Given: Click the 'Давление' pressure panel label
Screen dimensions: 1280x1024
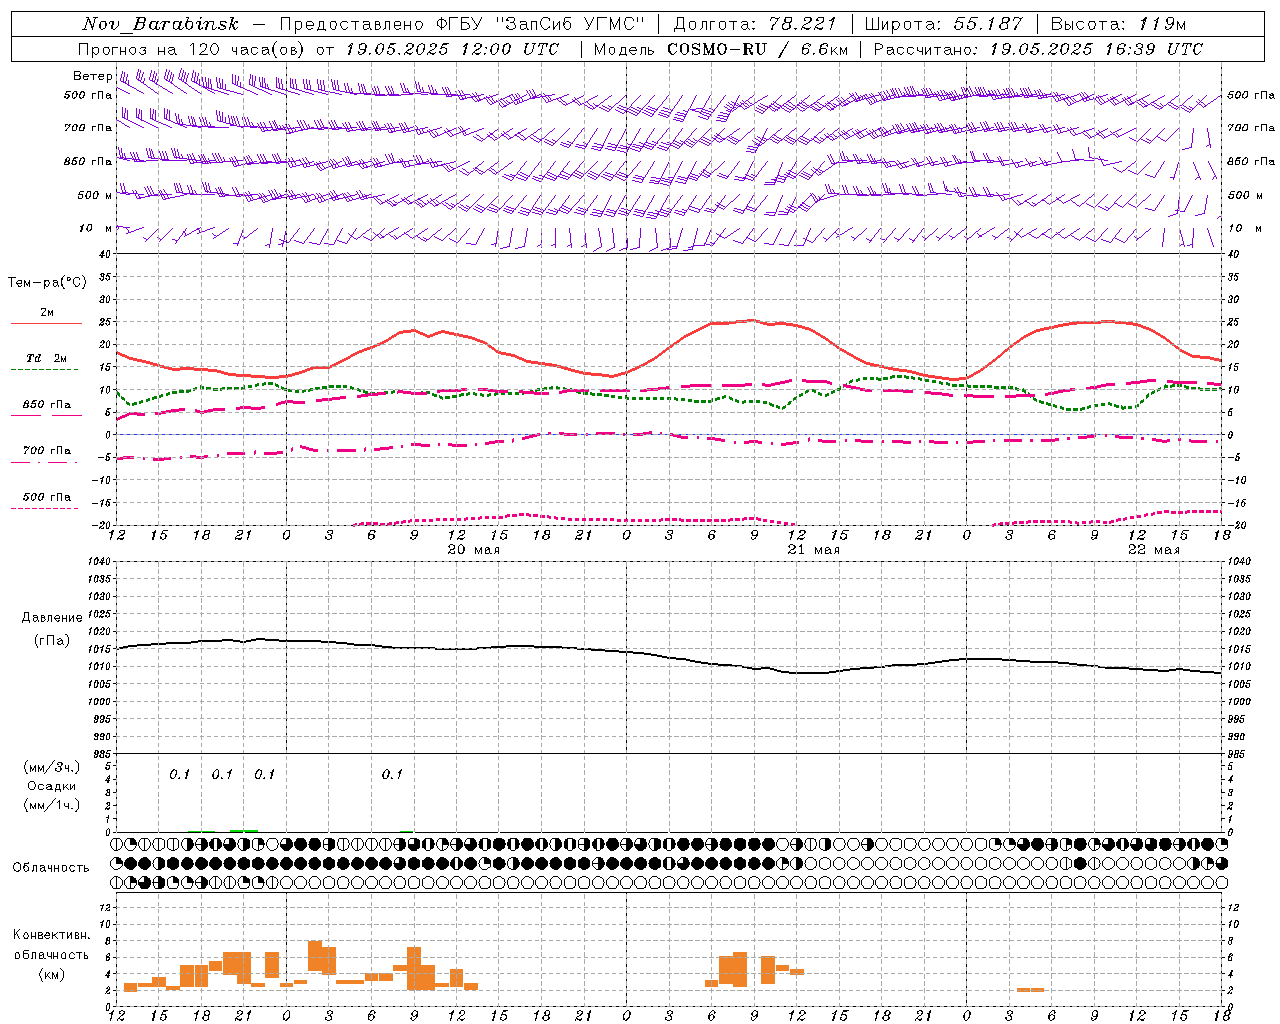Looking at the screenshot, I should (52, 618).
